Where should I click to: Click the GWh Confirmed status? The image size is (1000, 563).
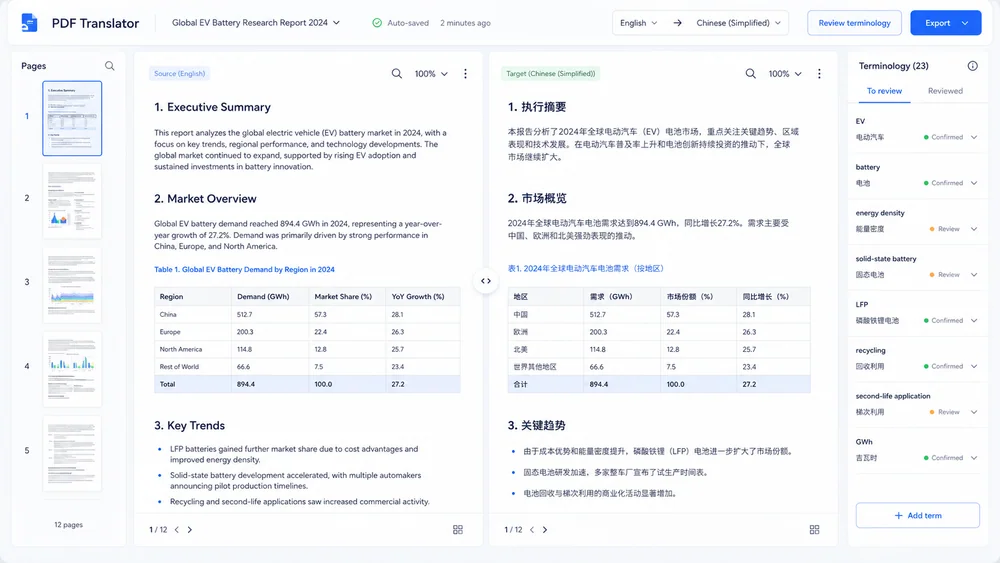coord(943,458)
